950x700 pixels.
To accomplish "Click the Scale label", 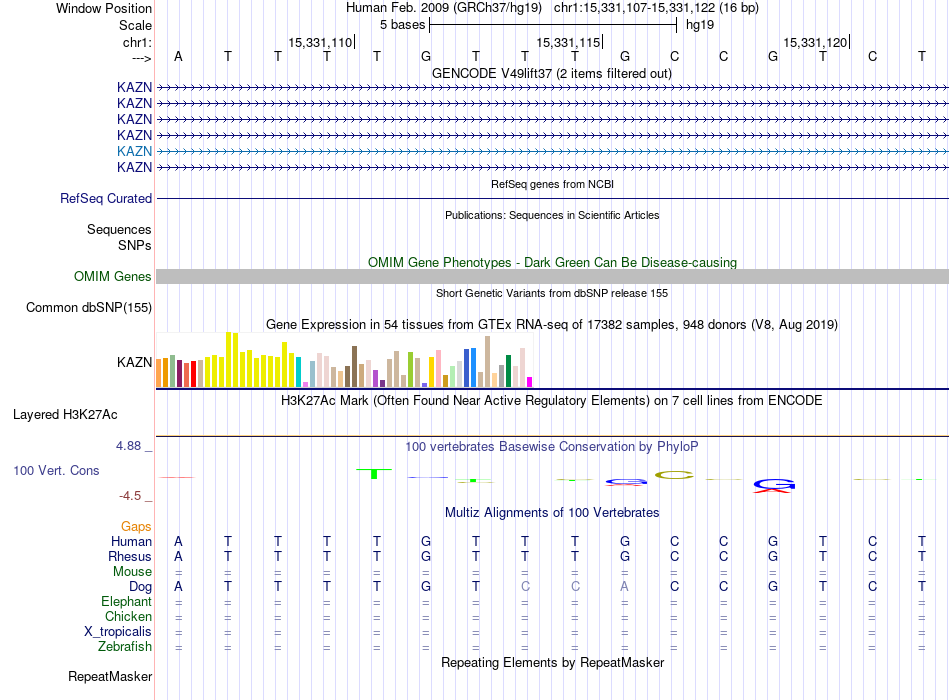I will (135, 25).
